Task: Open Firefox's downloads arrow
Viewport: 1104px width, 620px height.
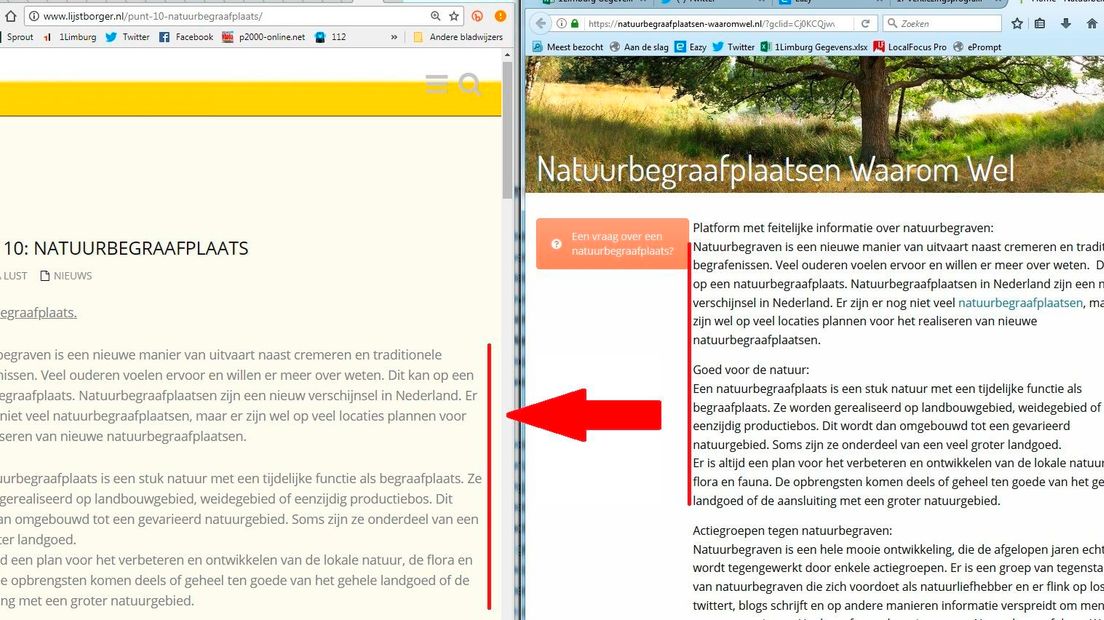Action: click(1065, 23)
